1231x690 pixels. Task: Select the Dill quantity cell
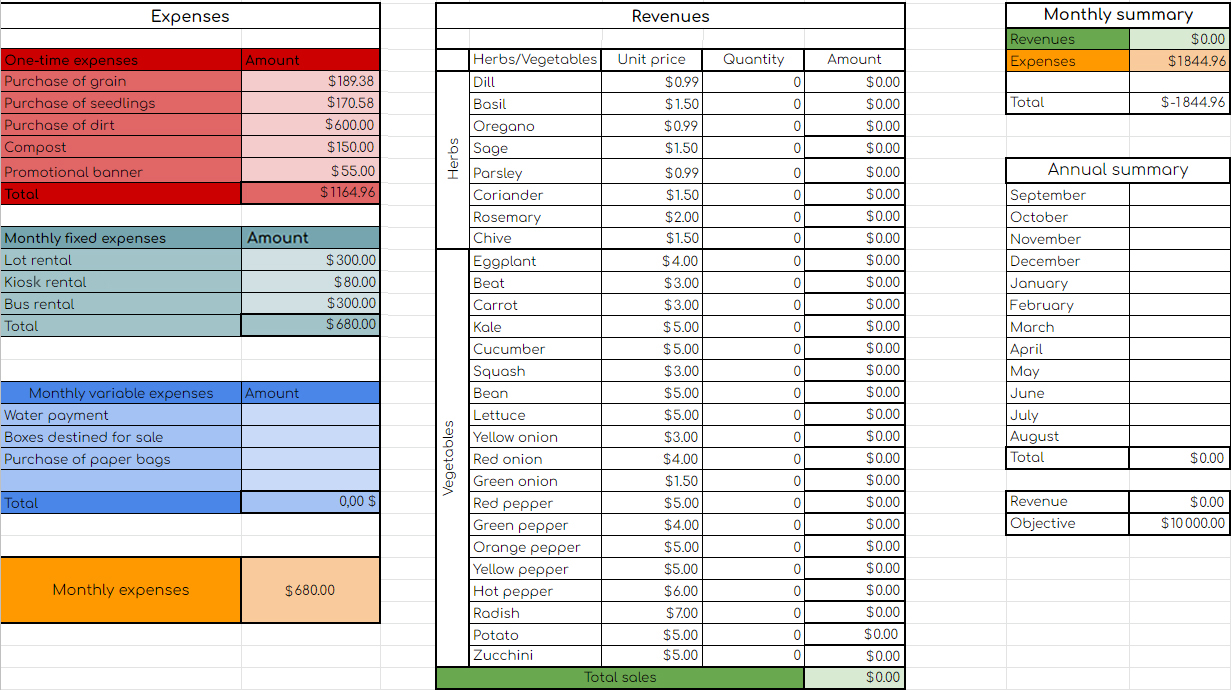coord(753,82)
